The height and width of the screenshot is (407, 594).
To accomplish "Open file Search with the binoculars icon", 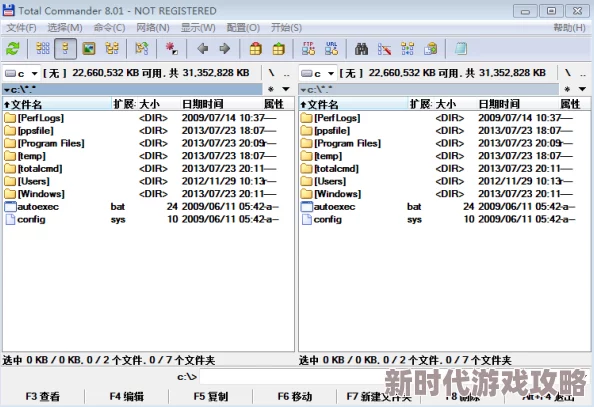I will (x=361, y=49).
